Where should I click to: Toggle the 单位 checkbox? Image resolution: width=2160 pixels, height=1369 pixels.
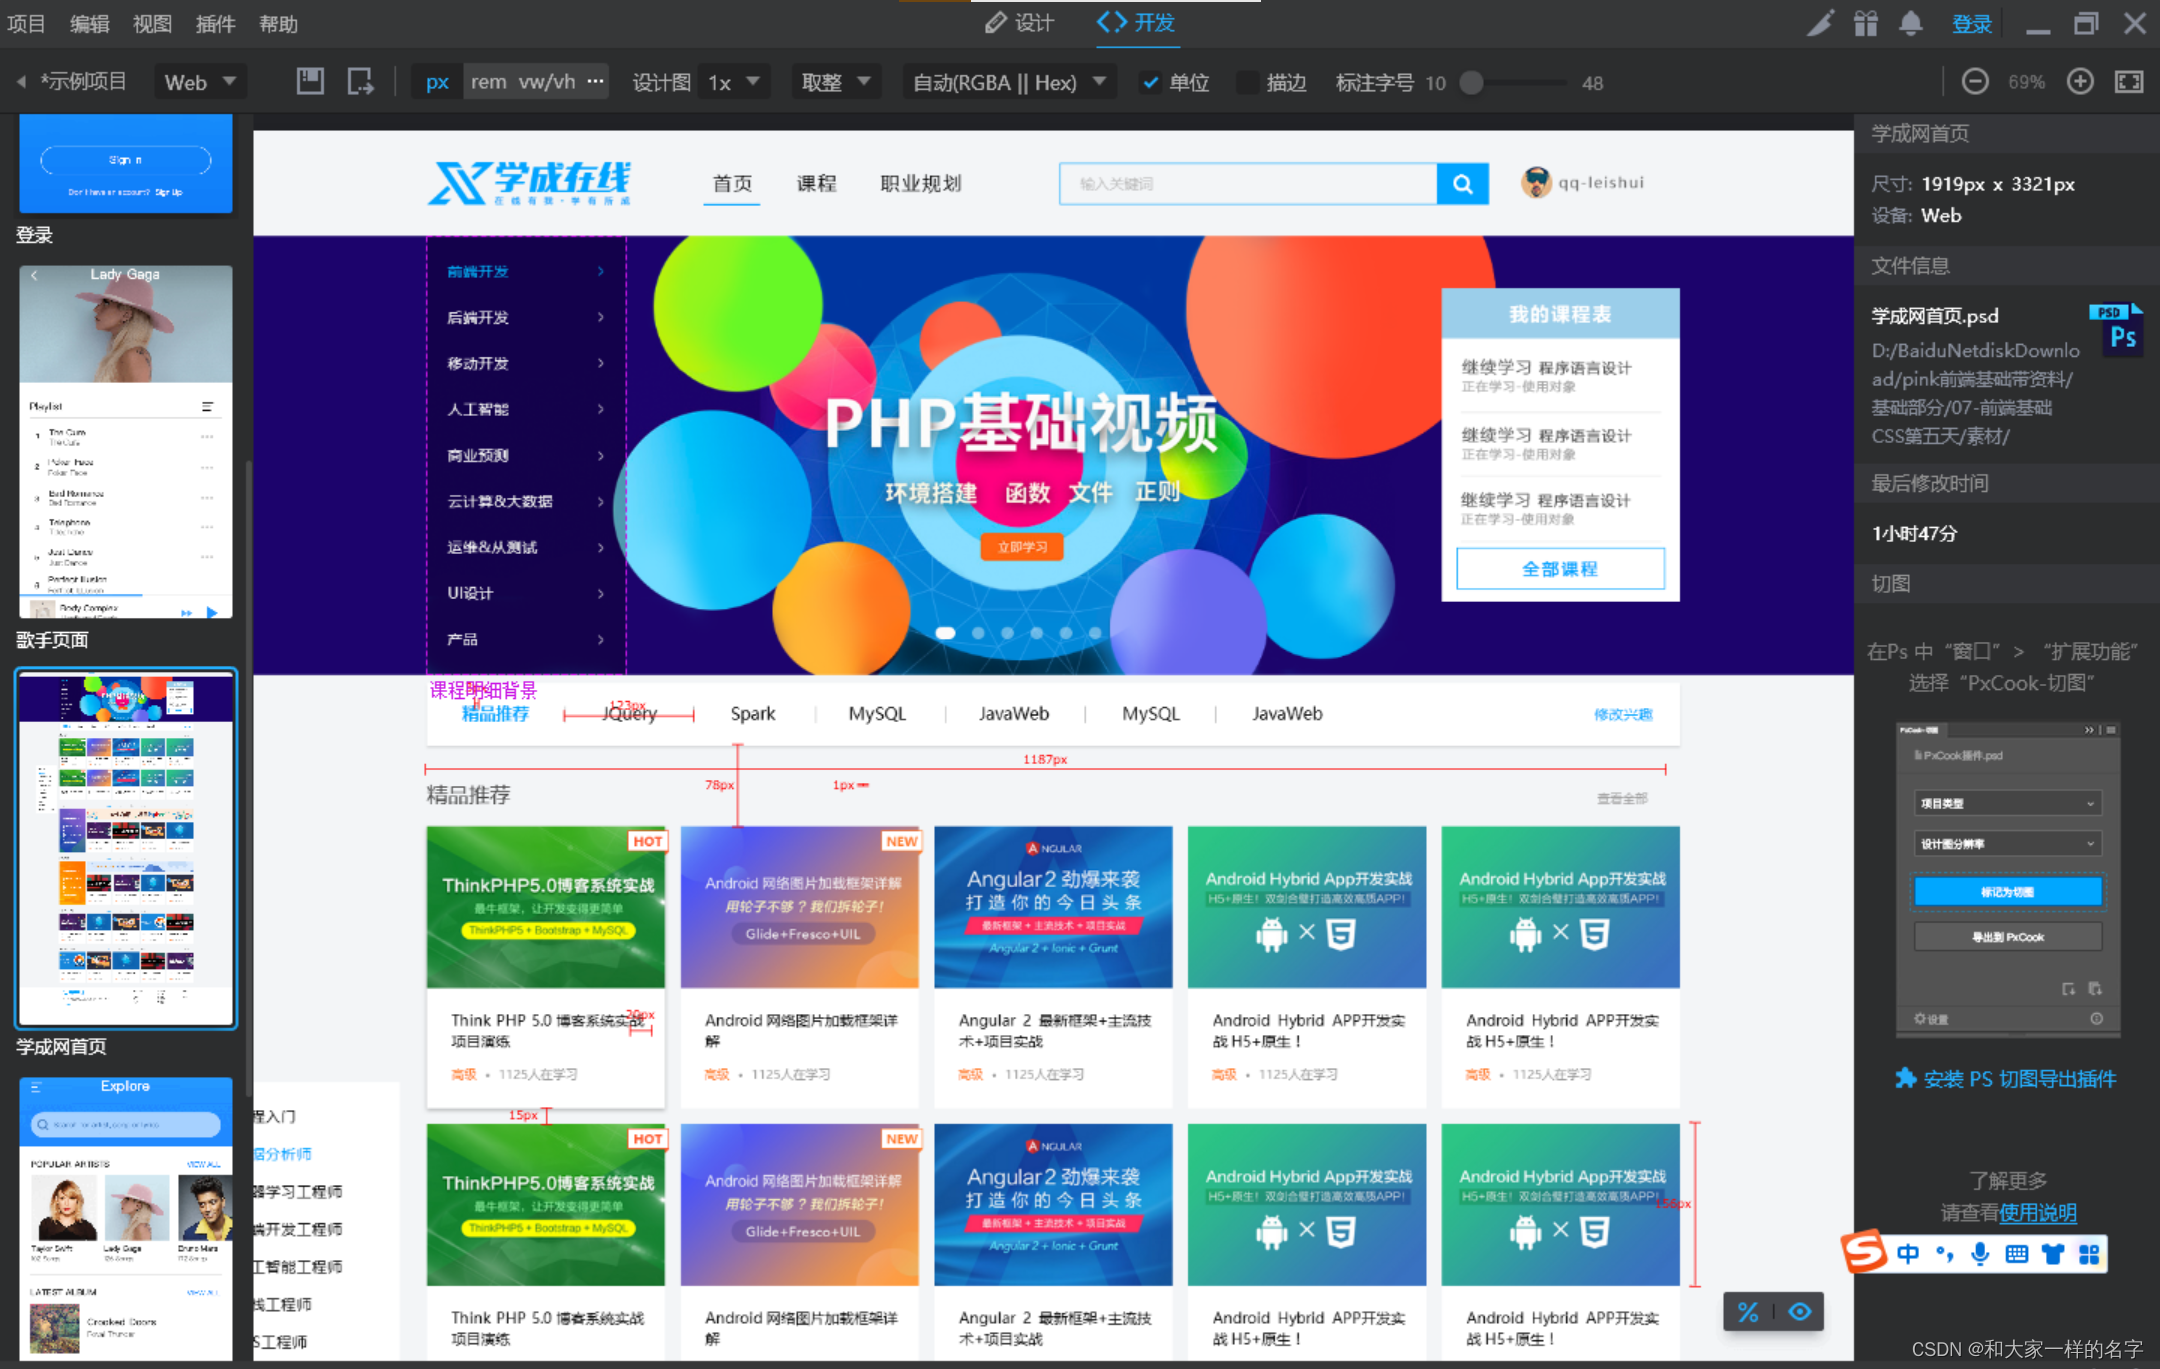[1151, 83]
